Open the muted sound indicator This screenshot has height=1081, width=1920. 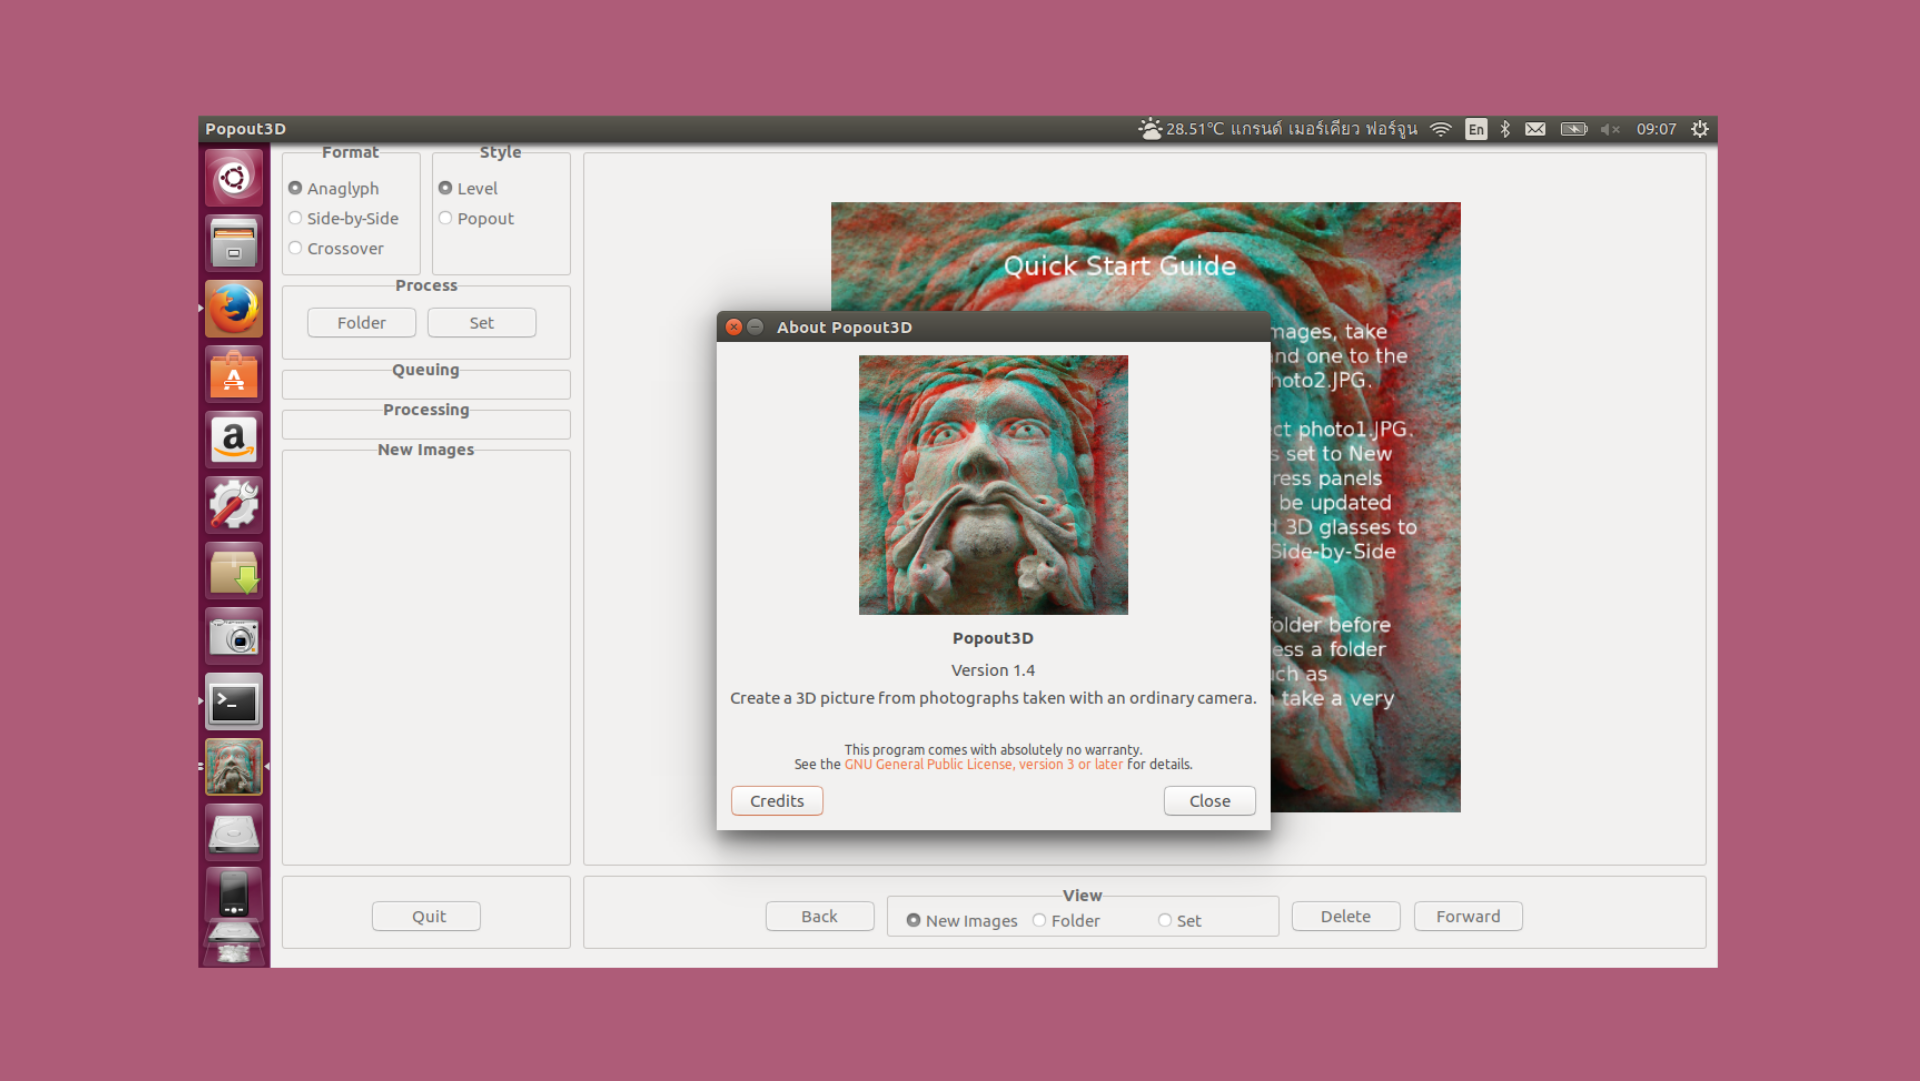point(1610,129)
